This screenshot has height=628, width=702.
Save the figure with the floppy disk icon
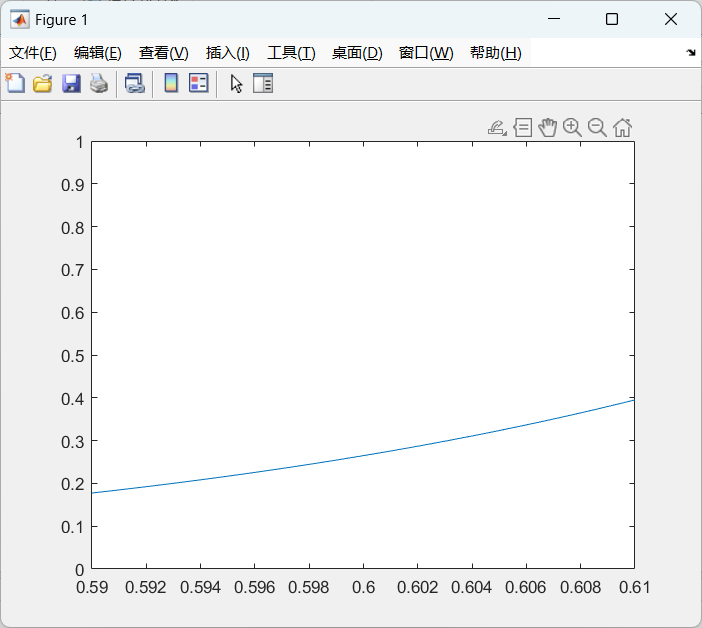click(x=71, y=84)
